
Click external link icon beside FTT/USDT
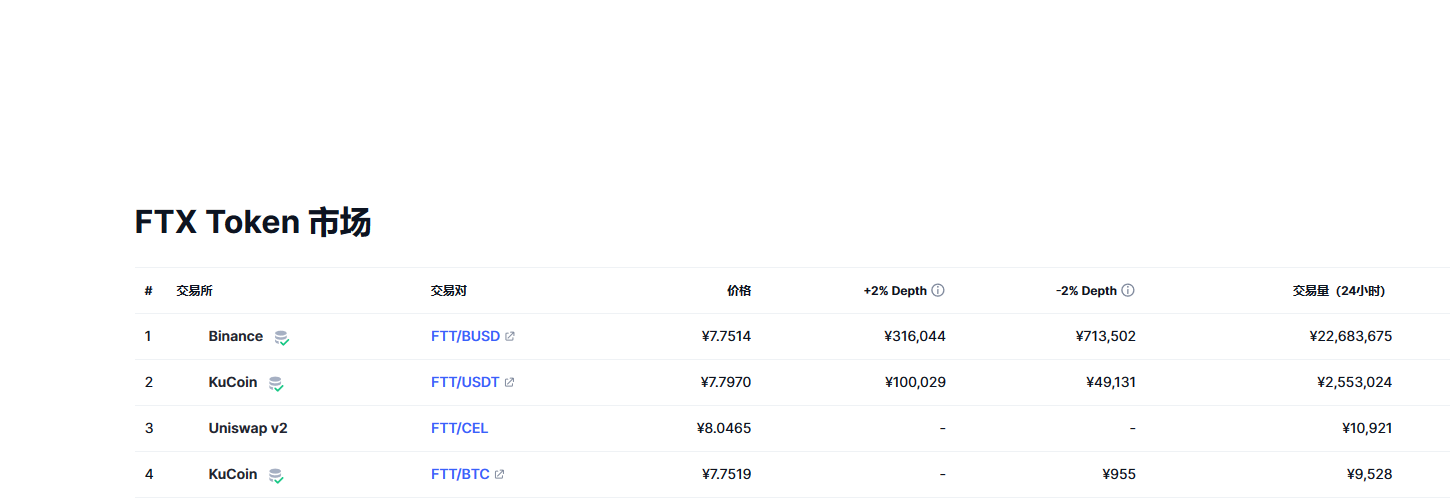(509, 383)
